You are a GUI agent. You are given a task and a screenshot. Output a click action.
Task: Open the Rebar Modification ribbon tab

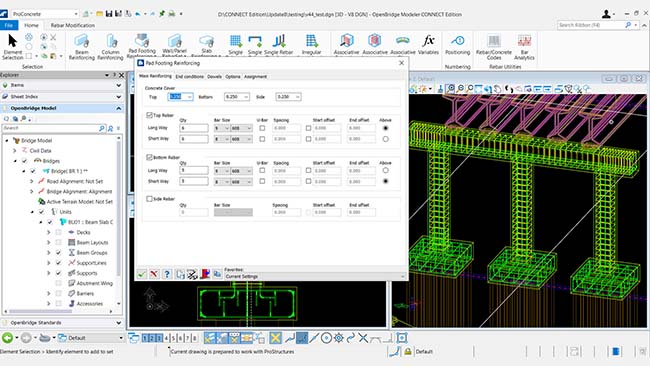73,25
